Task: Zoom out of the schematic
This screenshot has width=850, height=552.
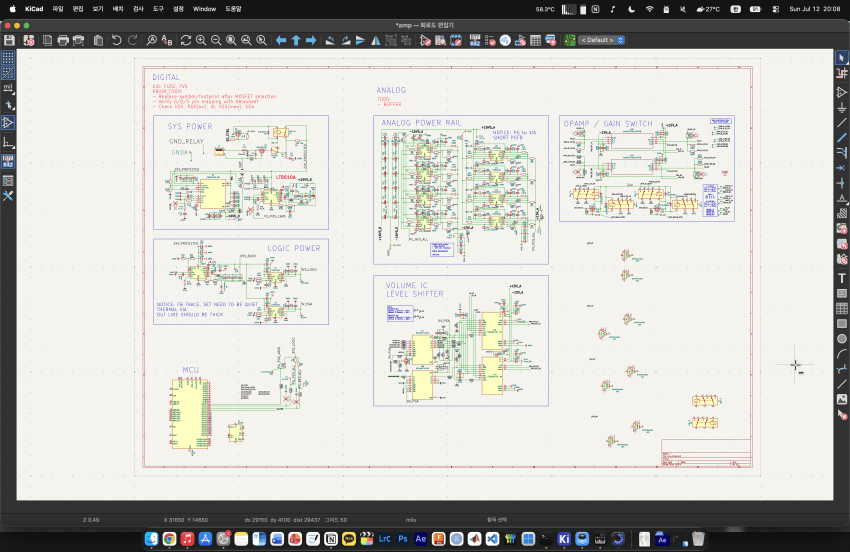Action: [216, 40]
